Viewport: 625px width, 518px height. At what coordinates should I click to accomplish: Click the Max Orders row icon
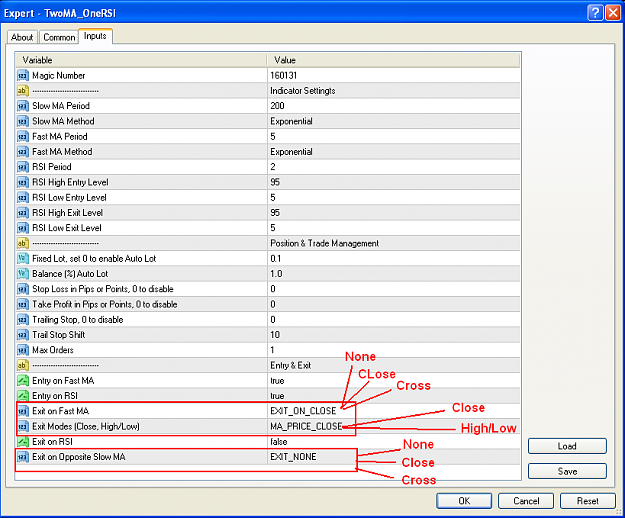[23, 350]
